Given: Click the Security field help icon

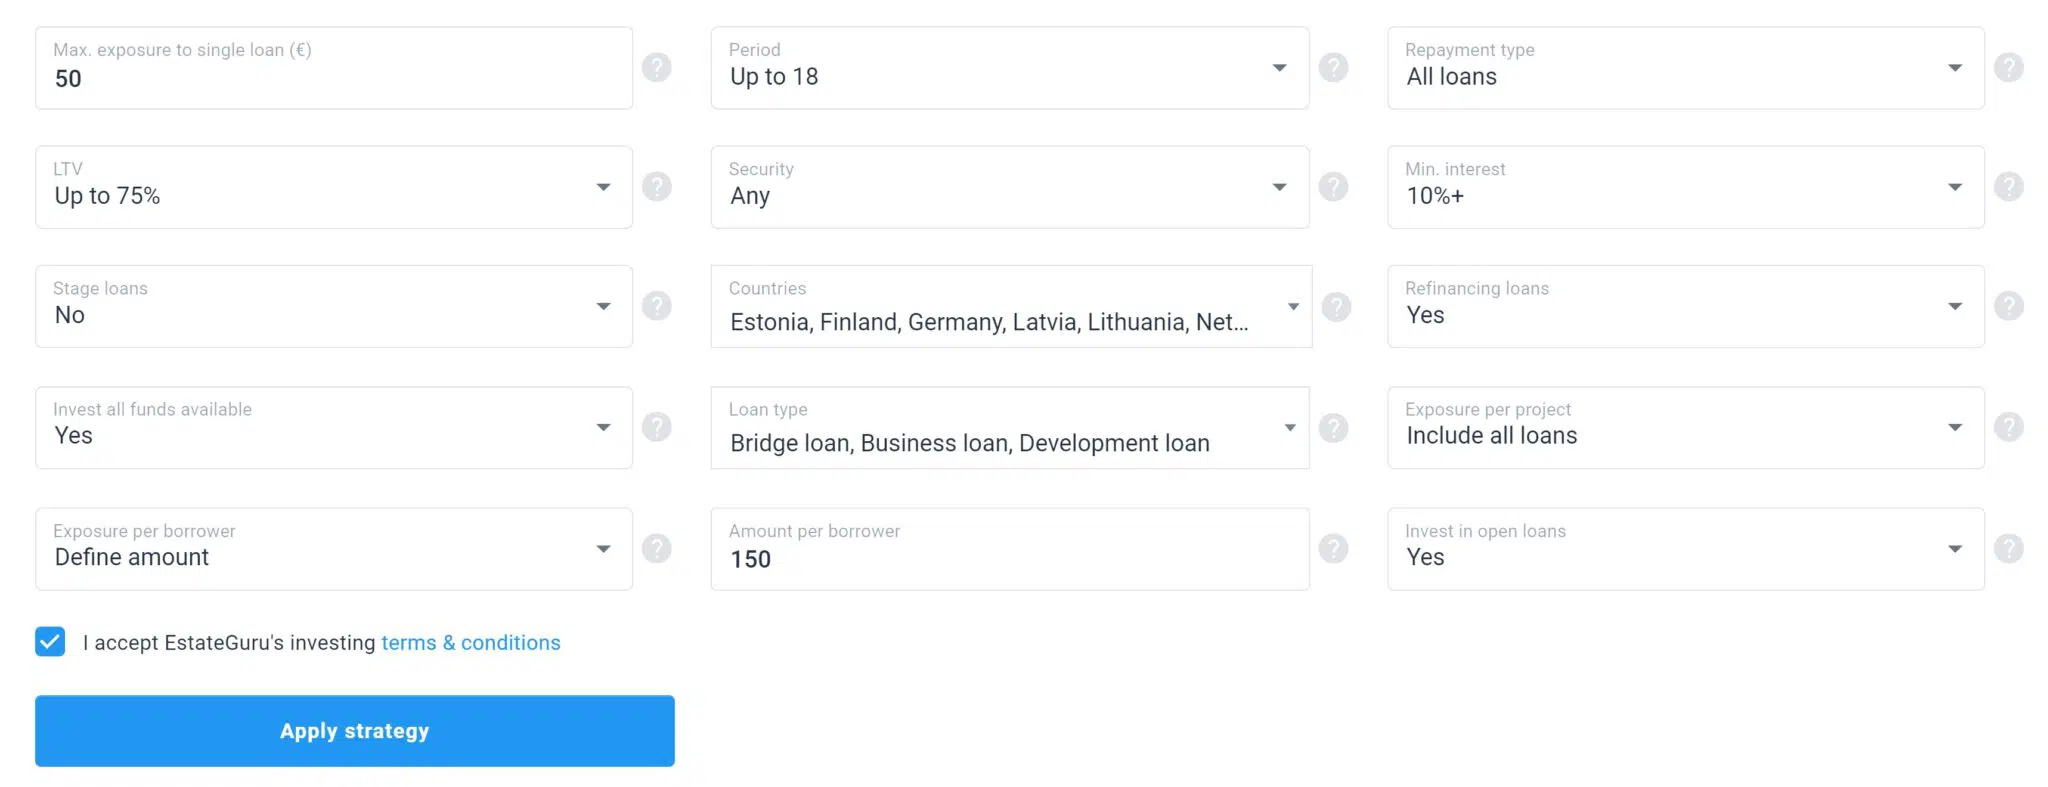Looking at the screenshot, I should tap(1333, 186).
